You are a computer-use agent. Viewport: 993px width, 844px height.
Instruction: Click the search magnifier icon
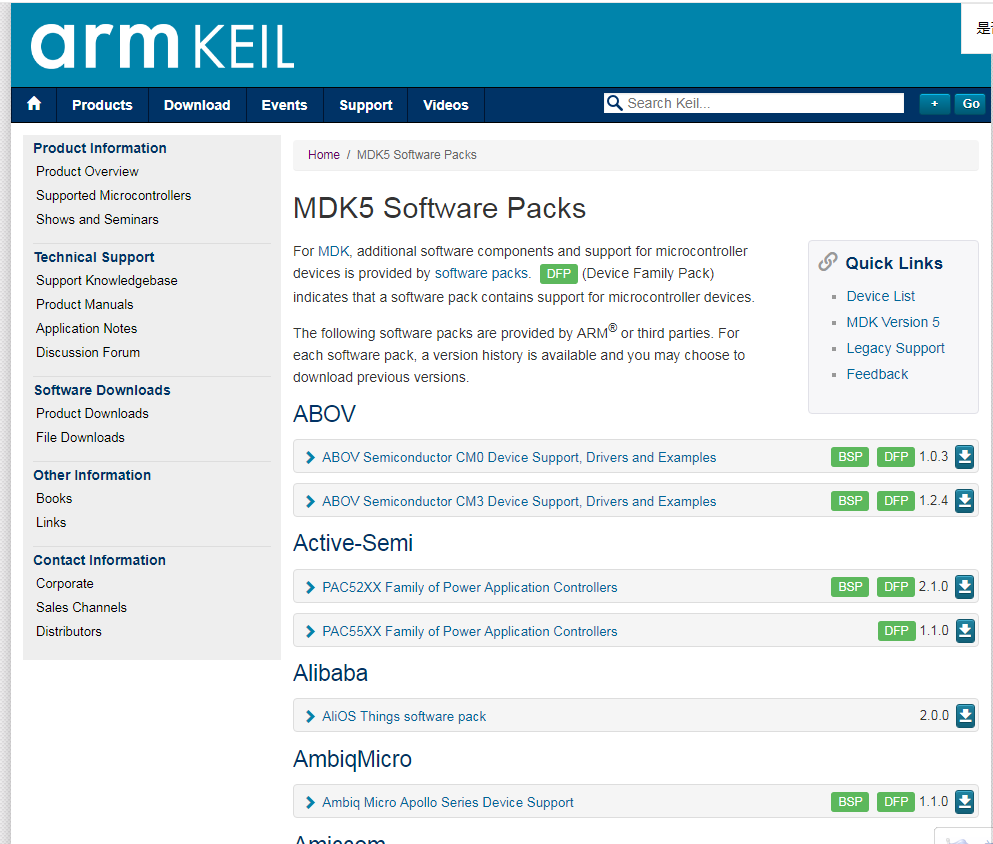pos(614,102)
